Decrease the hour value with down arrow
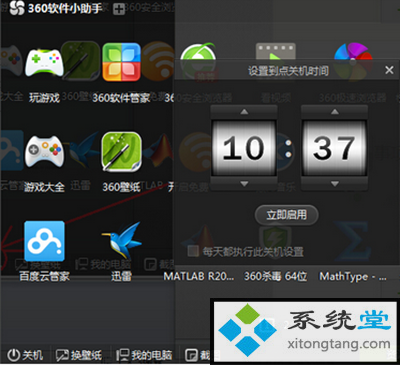The image size is (400, 365). 244,184
